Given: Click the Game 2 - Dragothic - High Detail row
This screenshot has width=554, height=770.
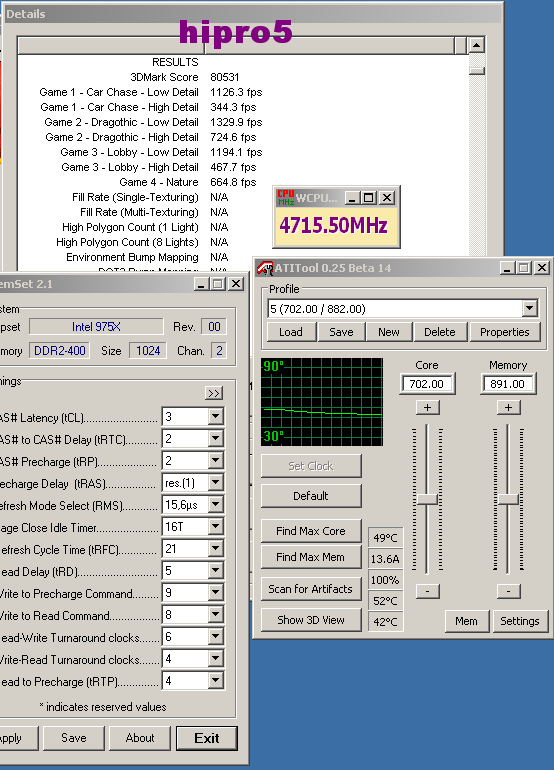Looking at the screenshot, I should 151,137.
